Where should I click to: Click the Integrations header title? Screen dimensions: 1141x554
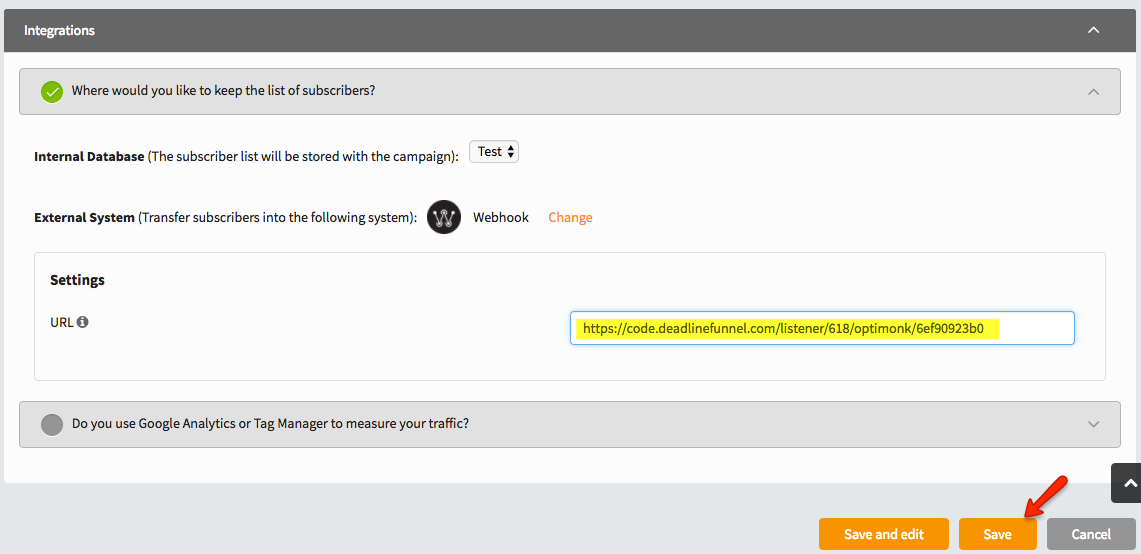[x=60, y=31]
